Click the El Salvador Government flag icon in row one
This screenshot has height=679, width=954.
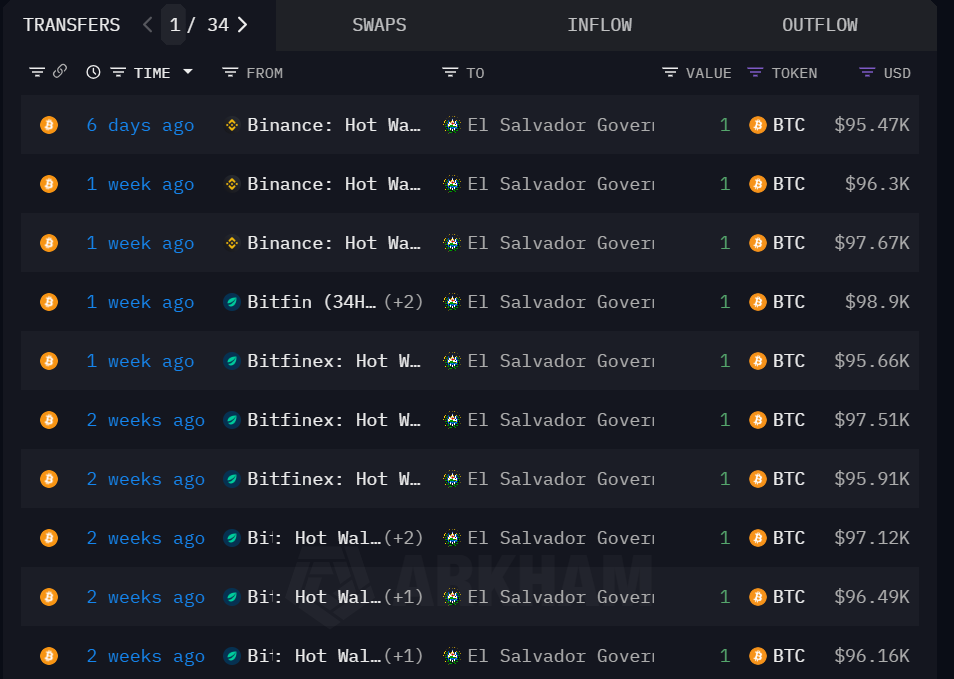tap(452, 124)
